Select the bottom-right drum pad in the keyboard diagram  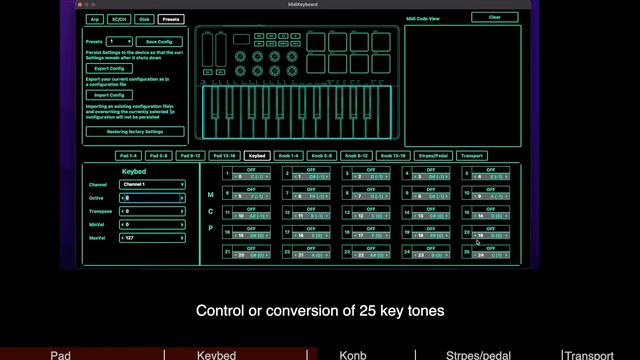[x=381, y=64]
